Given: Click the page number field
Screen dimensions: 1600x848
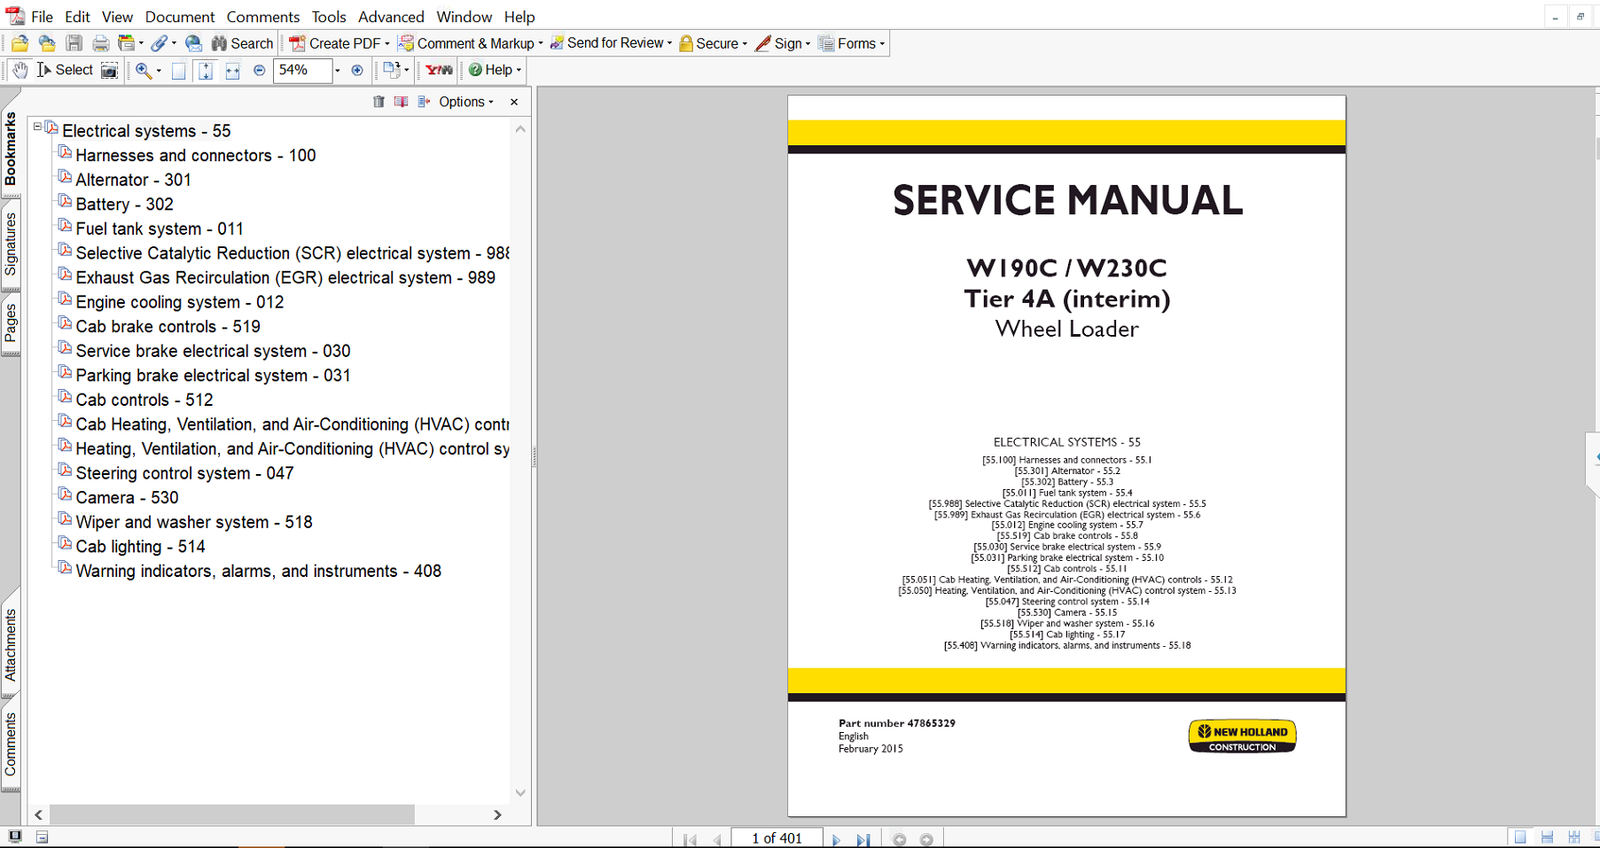Looking at the screenshot, I should tap(776, 838).
